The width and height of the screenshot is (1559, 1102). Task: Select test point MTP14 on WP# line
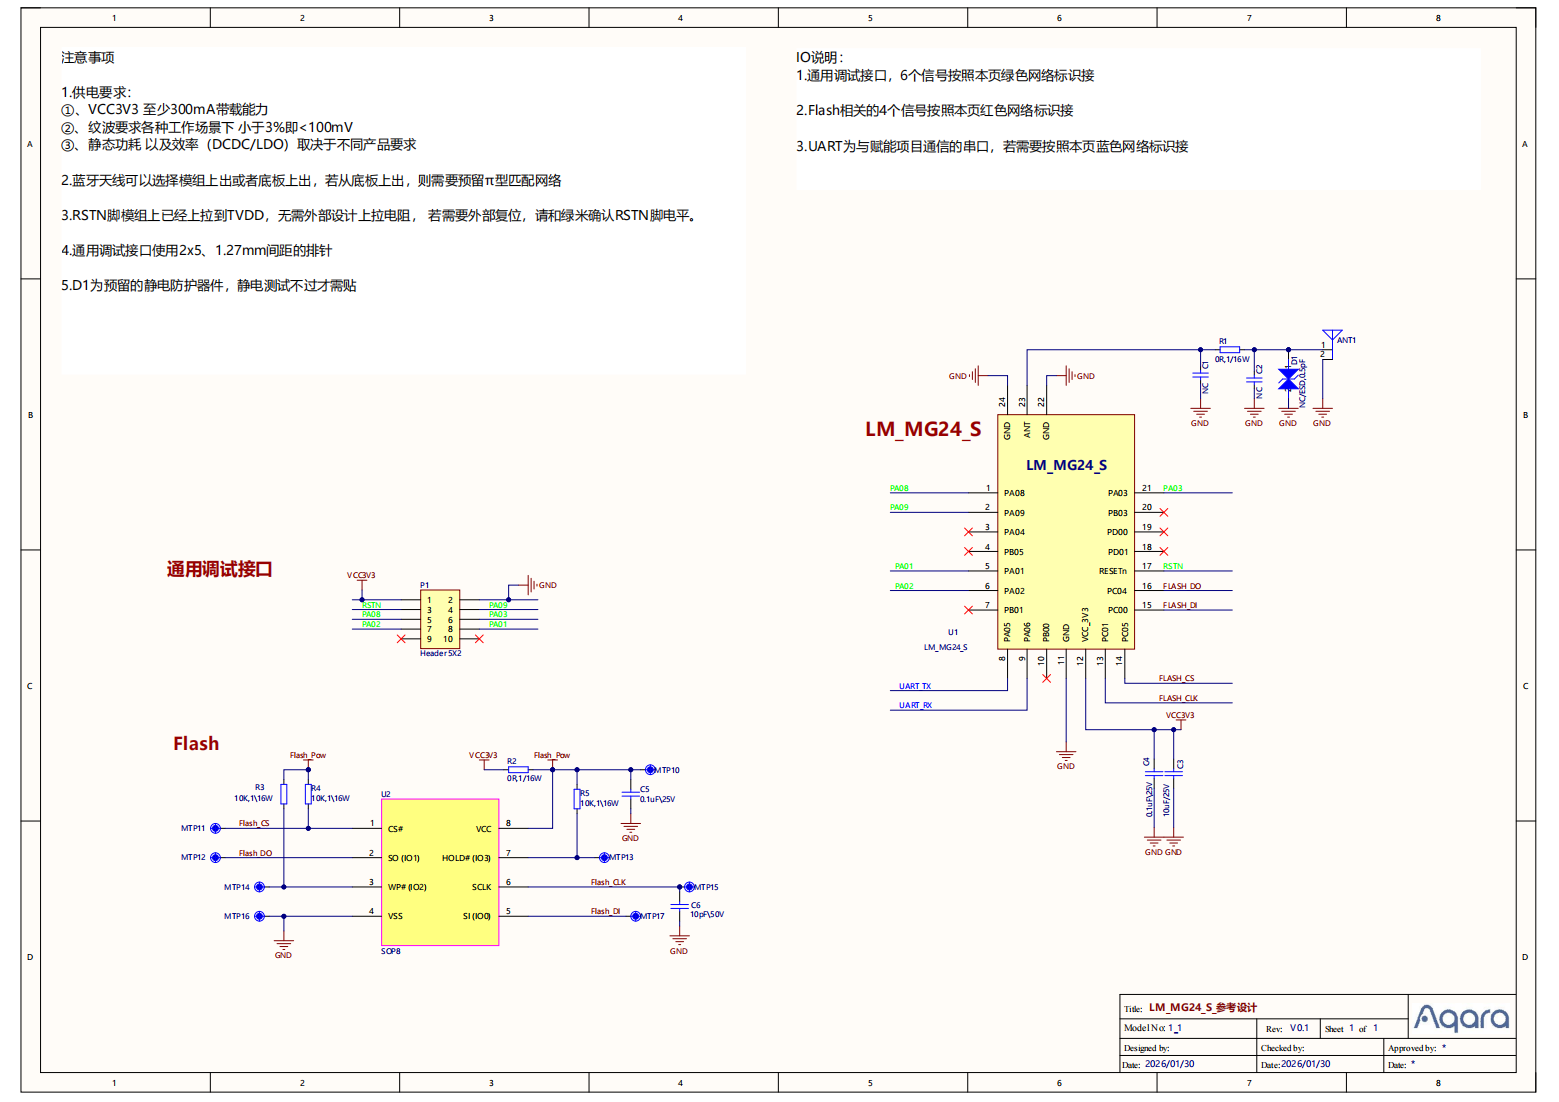259,887
